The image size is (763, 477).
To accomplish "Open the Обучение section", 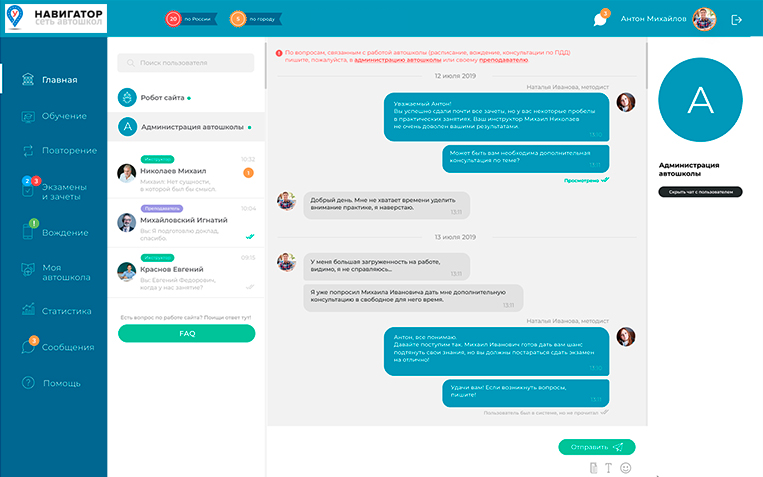I will pyautogui.click(x=54, y=116).
